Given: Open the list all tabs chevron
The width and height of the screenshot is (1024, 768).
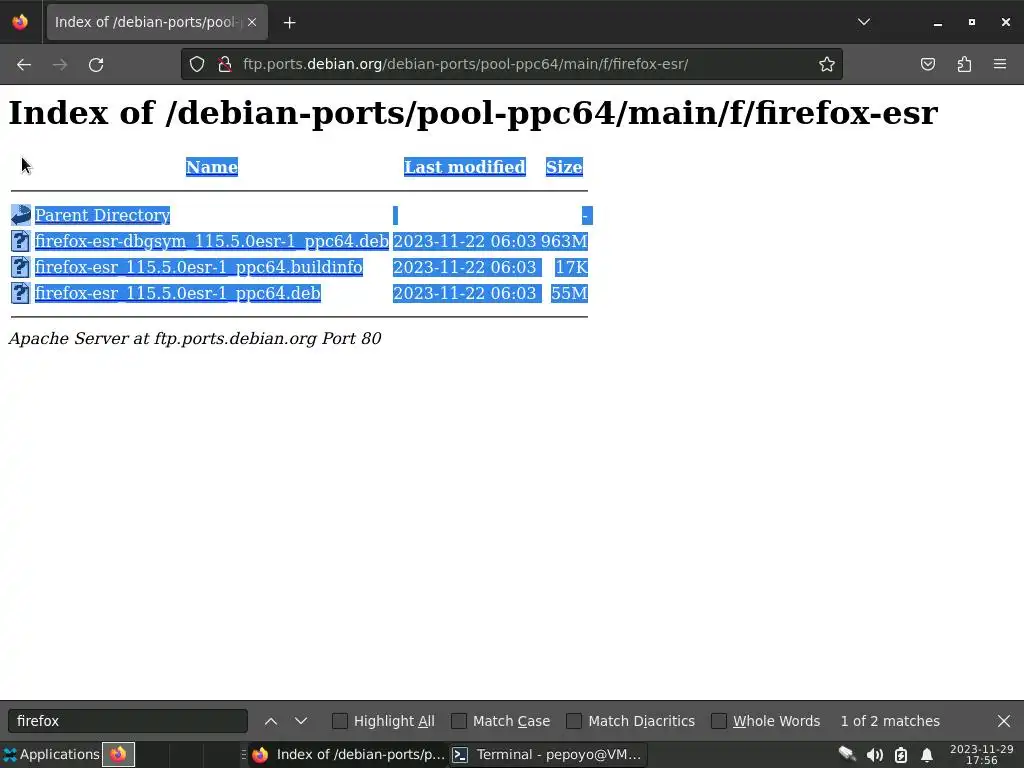Looking at the screenshot, I should click(x=863, y=22).
